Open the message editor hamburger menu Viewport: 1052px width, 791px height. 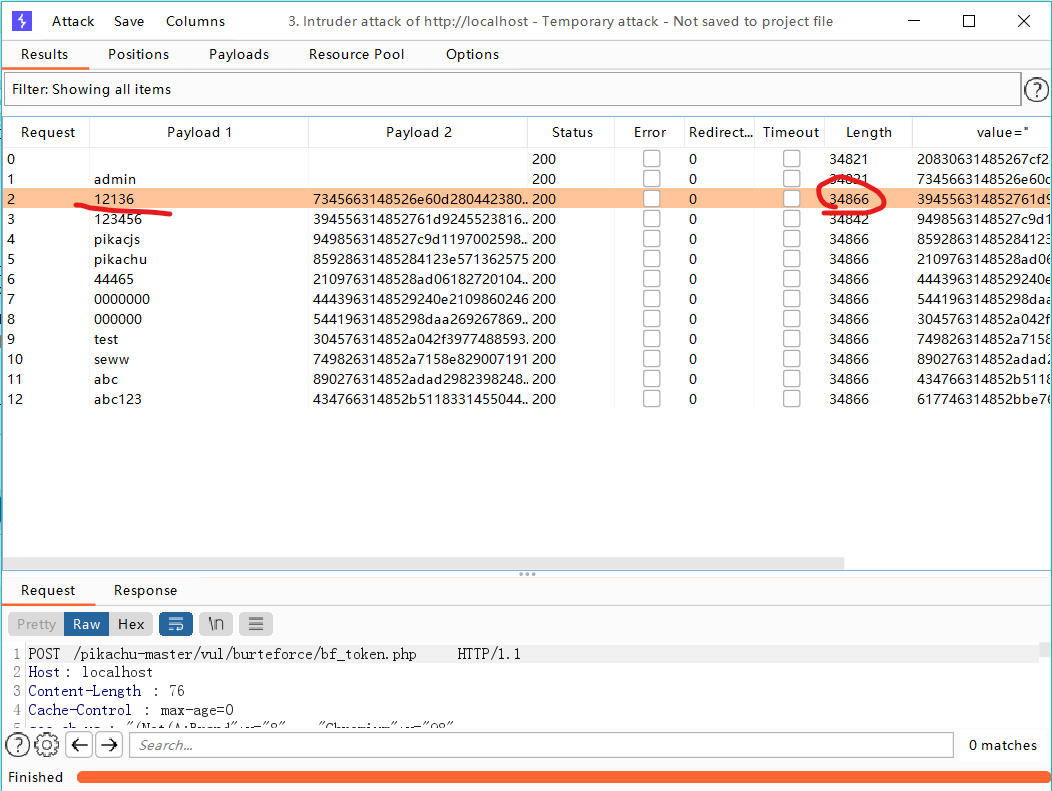point(256,624)
